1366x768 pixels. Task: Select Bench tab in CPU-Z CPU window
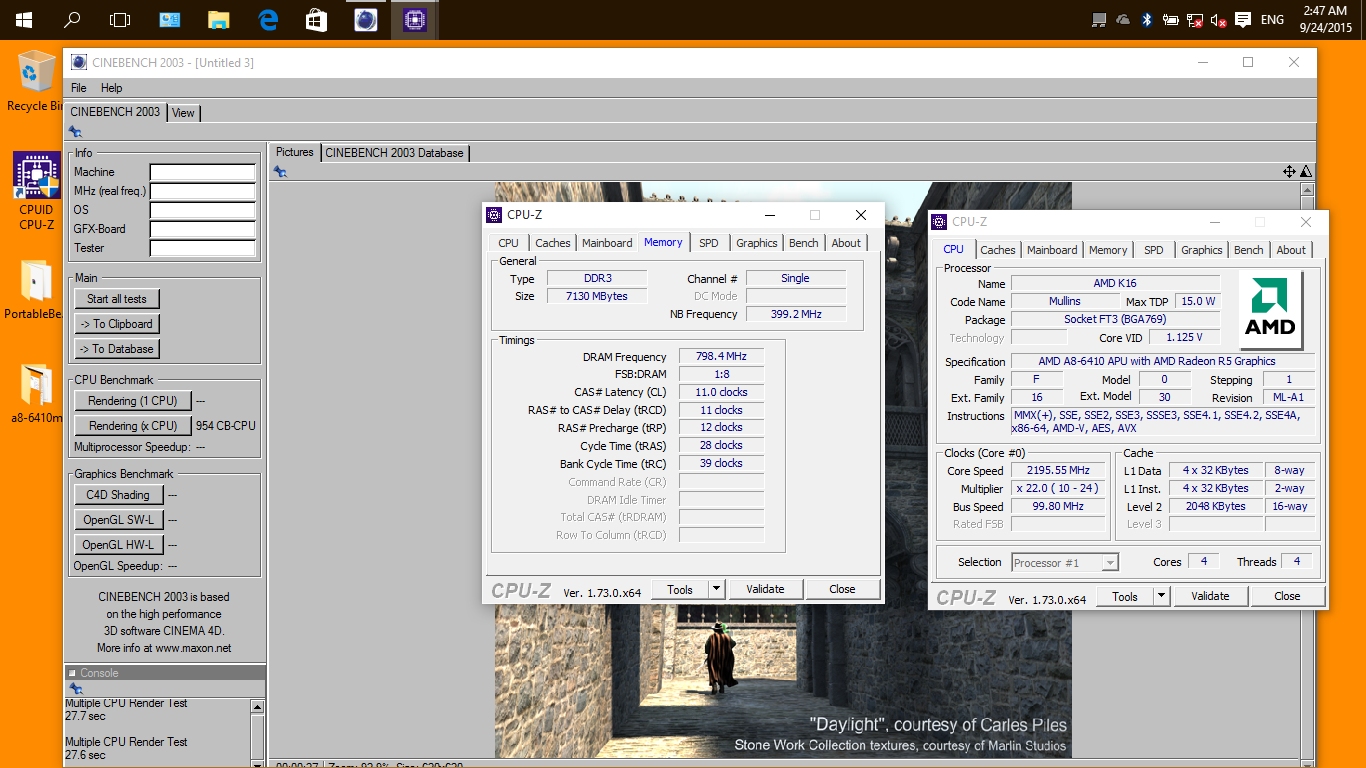(1248, 250)
